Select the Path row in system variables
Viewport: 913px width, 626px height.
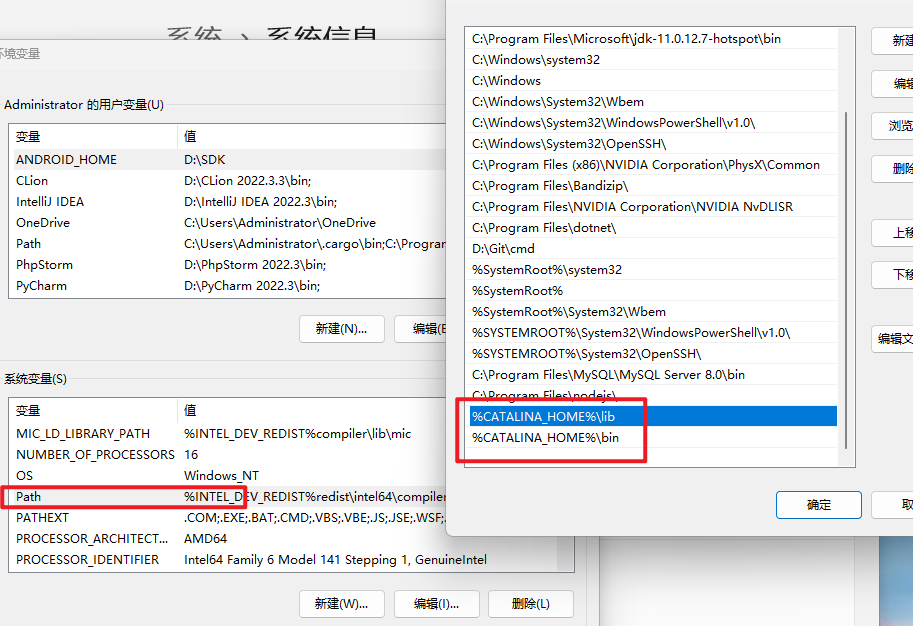[x=29, y=497]
